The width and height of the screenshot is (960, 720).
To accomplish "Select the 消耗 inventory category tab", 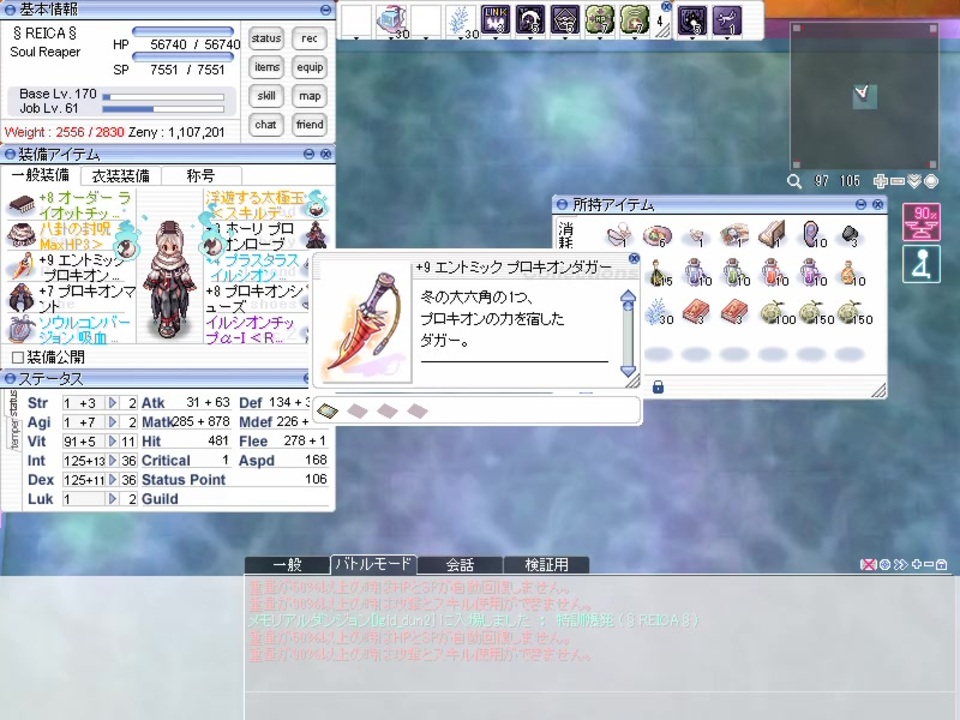I will [x=566, y=236].
